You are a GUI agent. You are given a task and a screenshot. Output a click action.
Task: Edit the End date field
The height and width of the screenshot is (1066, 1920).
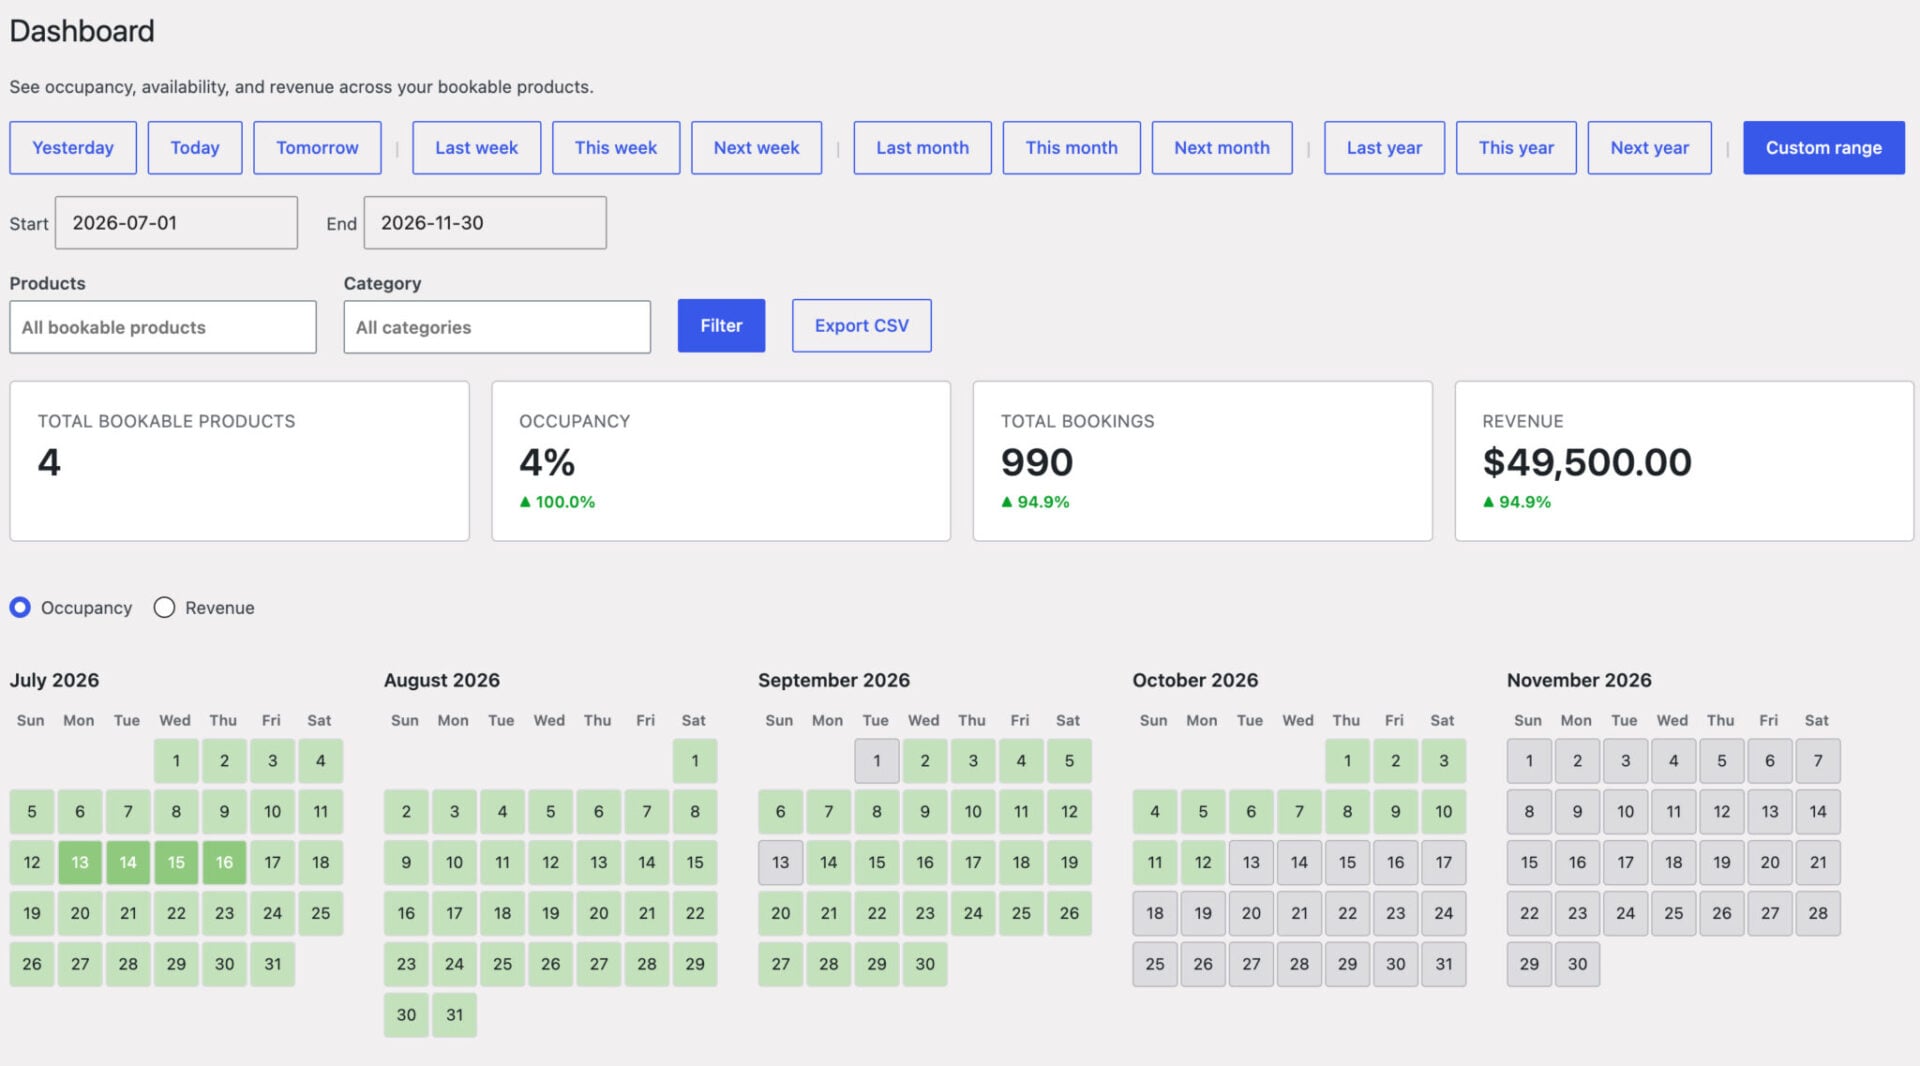tap(485, 223)
